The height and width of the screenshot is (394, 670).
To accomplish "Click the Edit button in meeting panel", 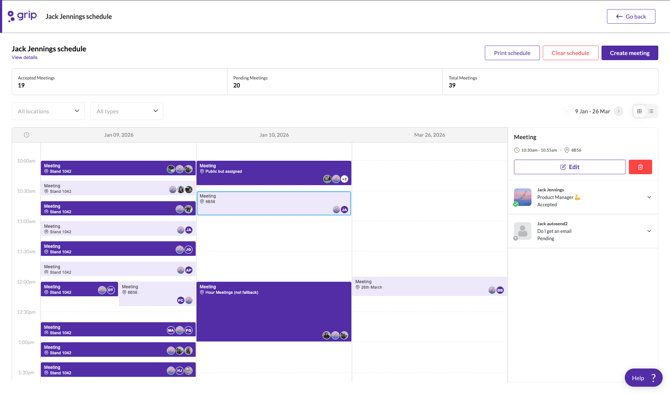I will pos(570,167).
